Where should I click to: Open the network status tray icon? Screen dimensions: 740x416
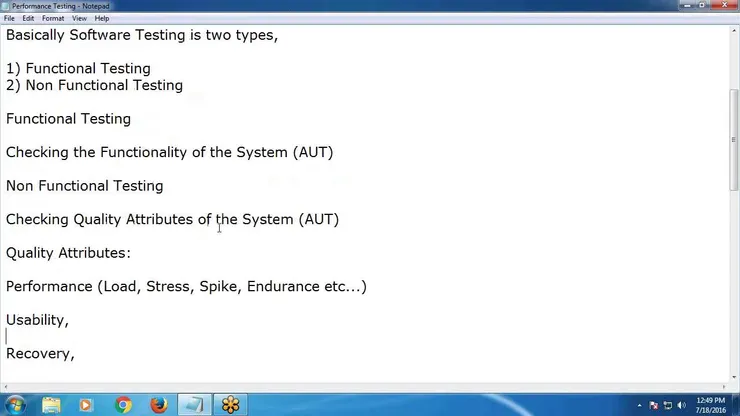coord(667,405)
